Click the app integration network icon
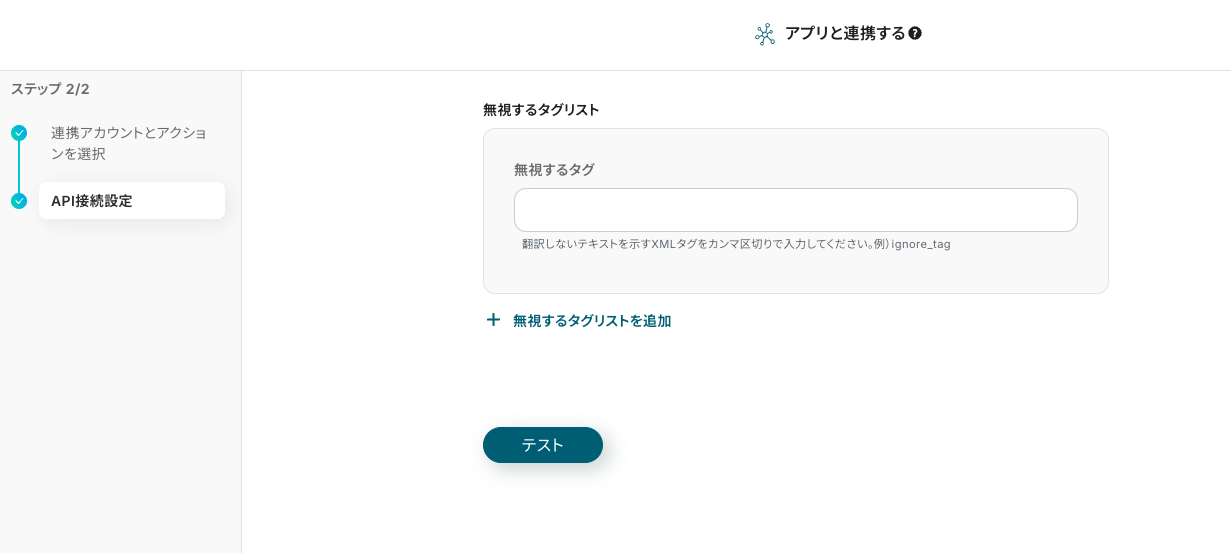1231x553 pixels. pyautogui.click(x=765, y=35)
